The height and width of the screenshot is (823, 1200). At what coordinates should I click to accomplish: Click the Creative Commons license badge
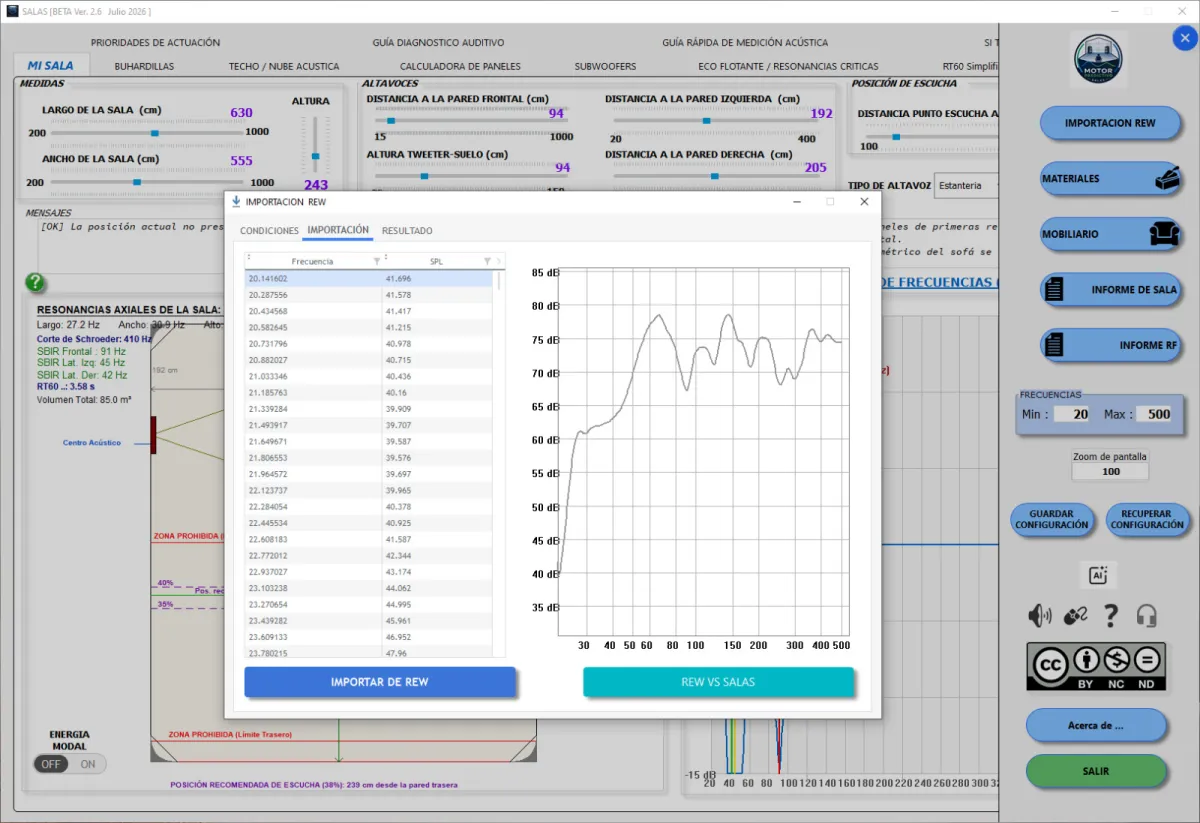click(x=1096, y=666)
